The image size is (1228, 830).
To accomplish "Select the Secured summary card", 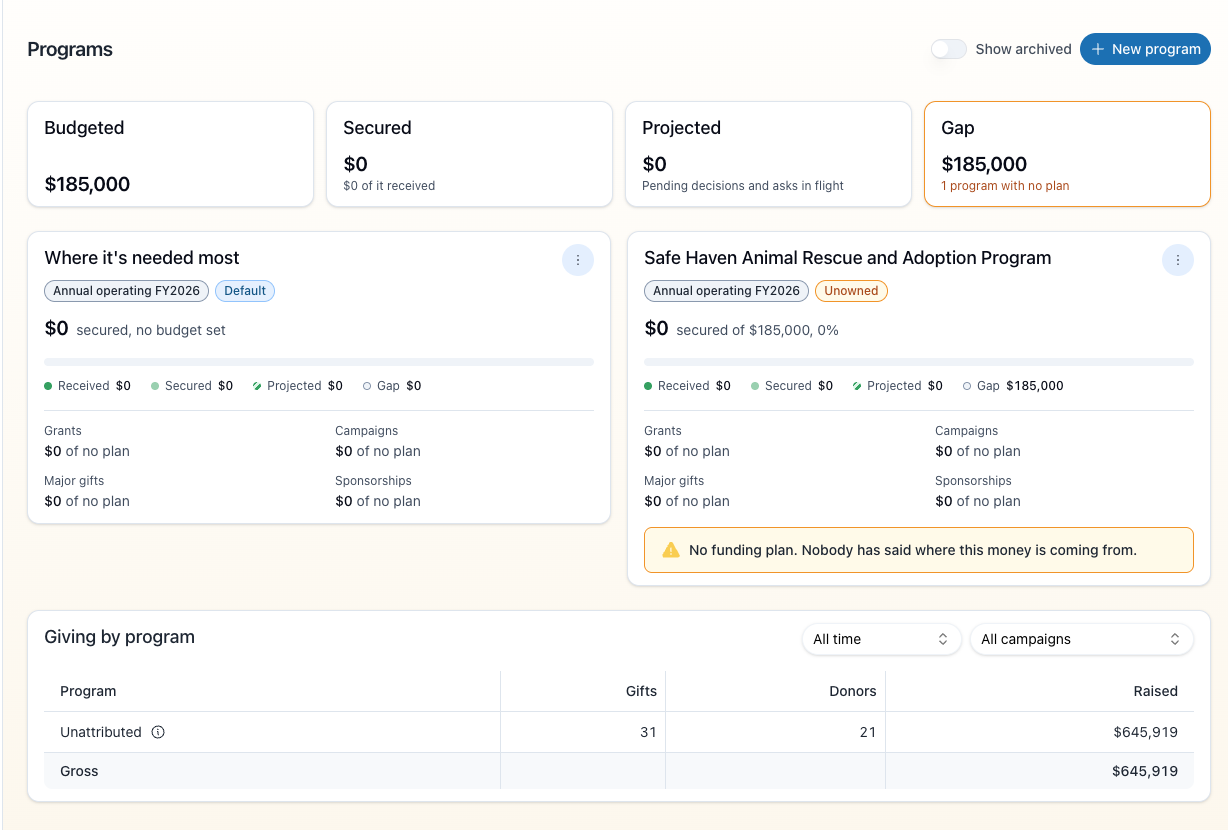I will 469,154.
